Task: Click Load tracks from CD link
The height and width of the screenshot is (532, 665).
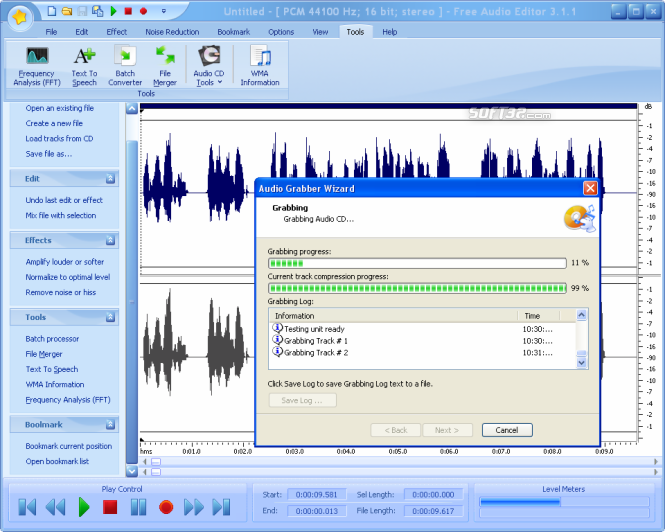Action: (x=59, y=139)
